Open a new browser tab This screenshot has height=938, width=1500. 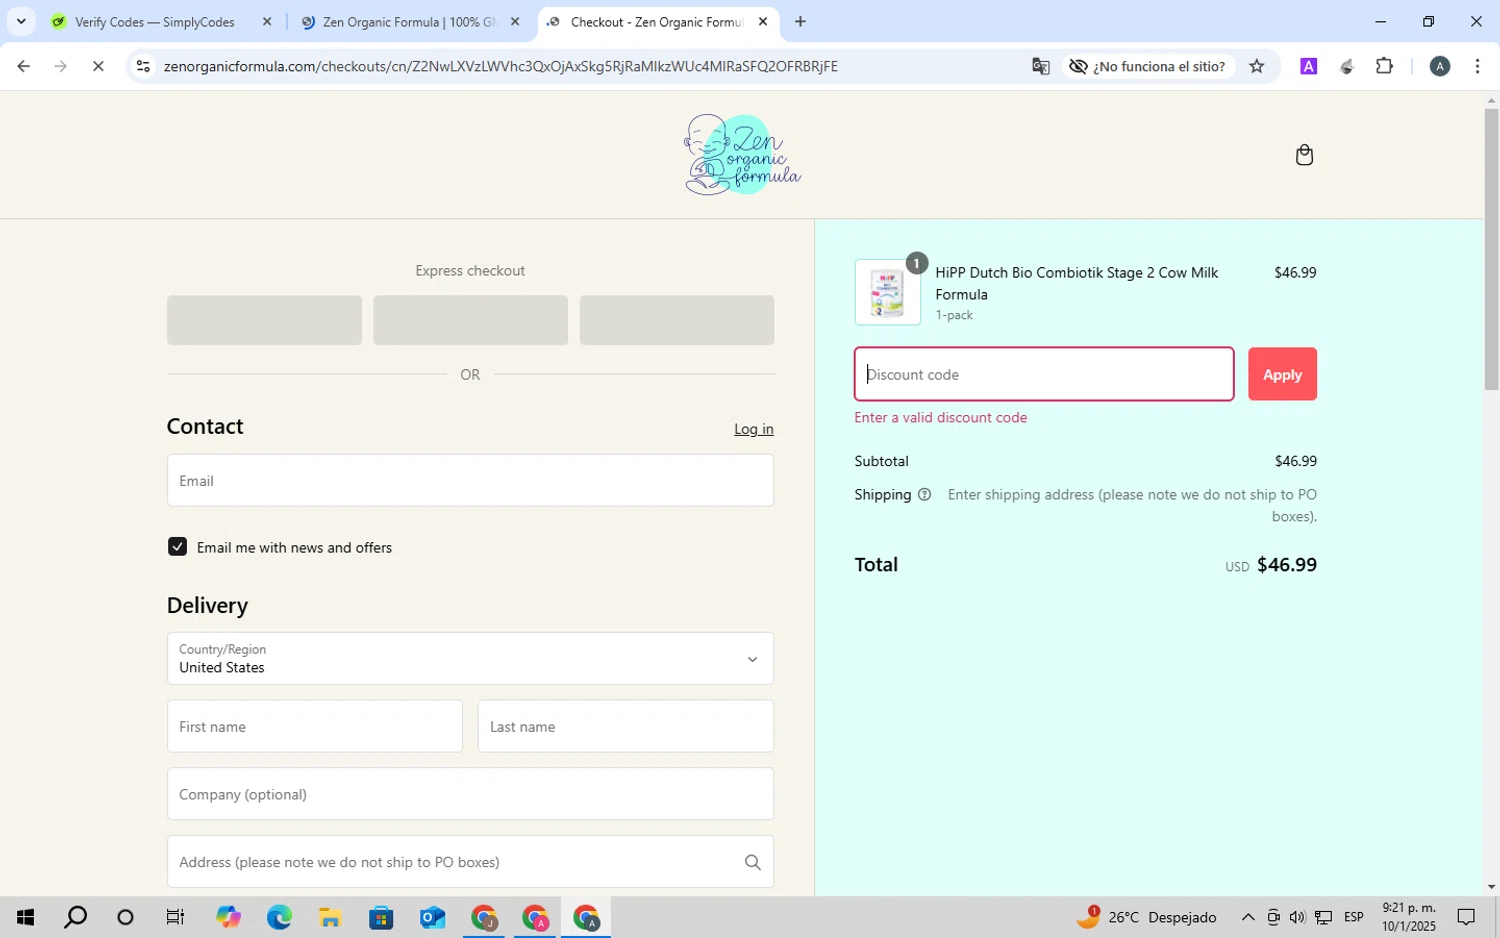[800, 21]
